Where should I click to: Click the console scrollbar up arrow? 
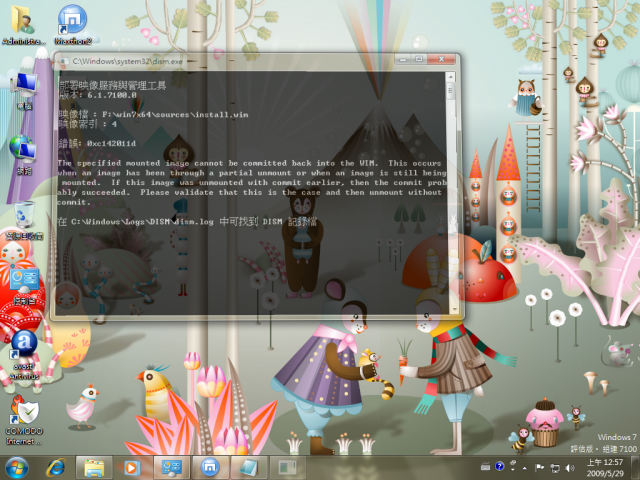coord(451,77)
